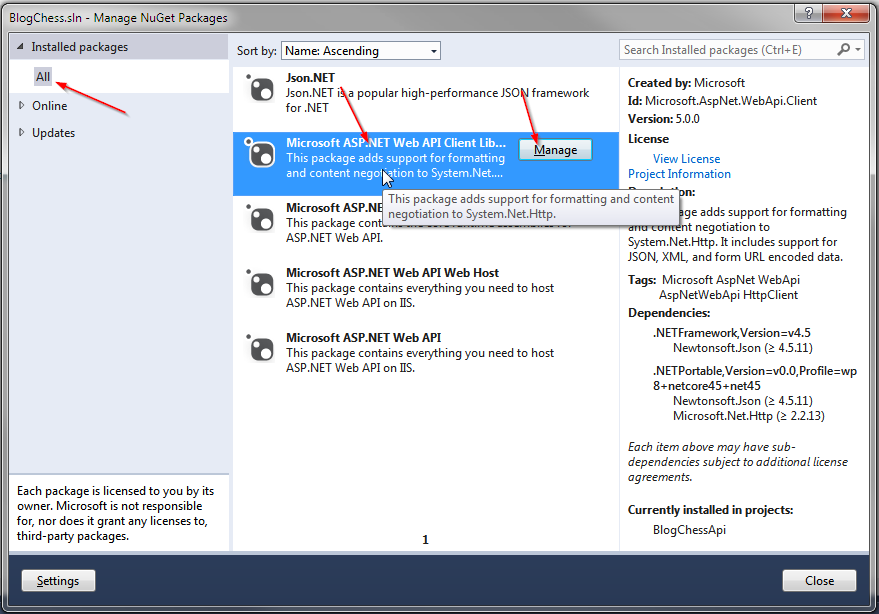879x614 pixels.
Task: Open the Updates category
Action: click(53, 133)
